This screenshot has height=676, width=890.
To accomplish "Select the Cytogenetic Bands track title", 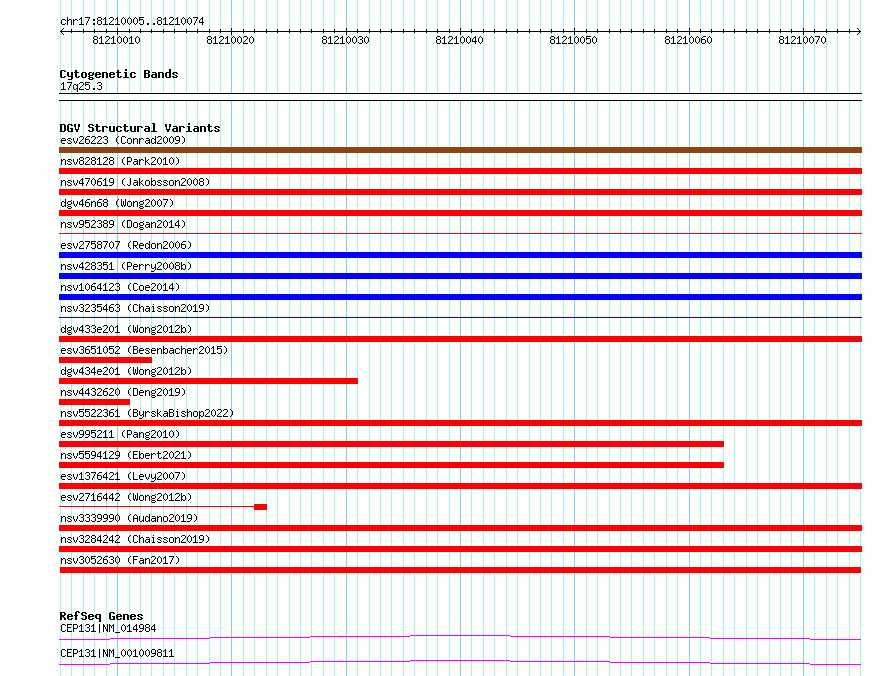I will [119, 74].
